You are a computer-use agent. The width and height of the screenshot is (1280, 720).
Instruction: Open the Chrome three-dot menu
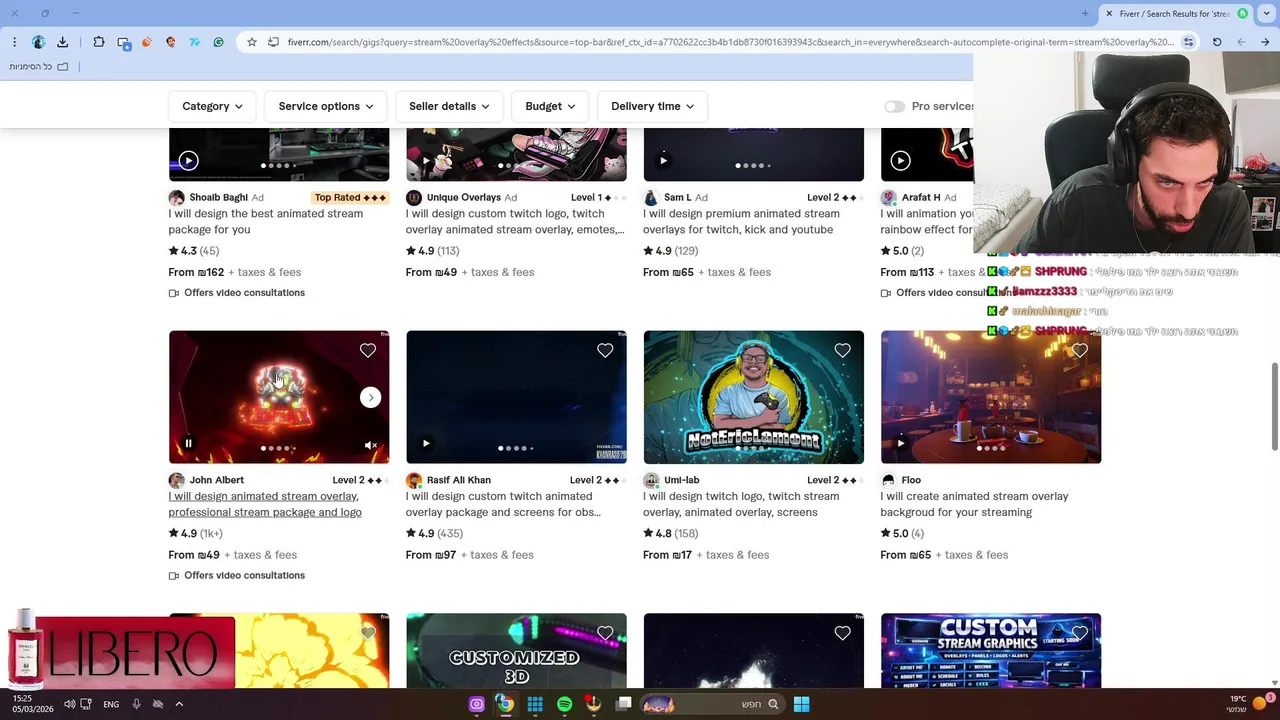(14, 42)
